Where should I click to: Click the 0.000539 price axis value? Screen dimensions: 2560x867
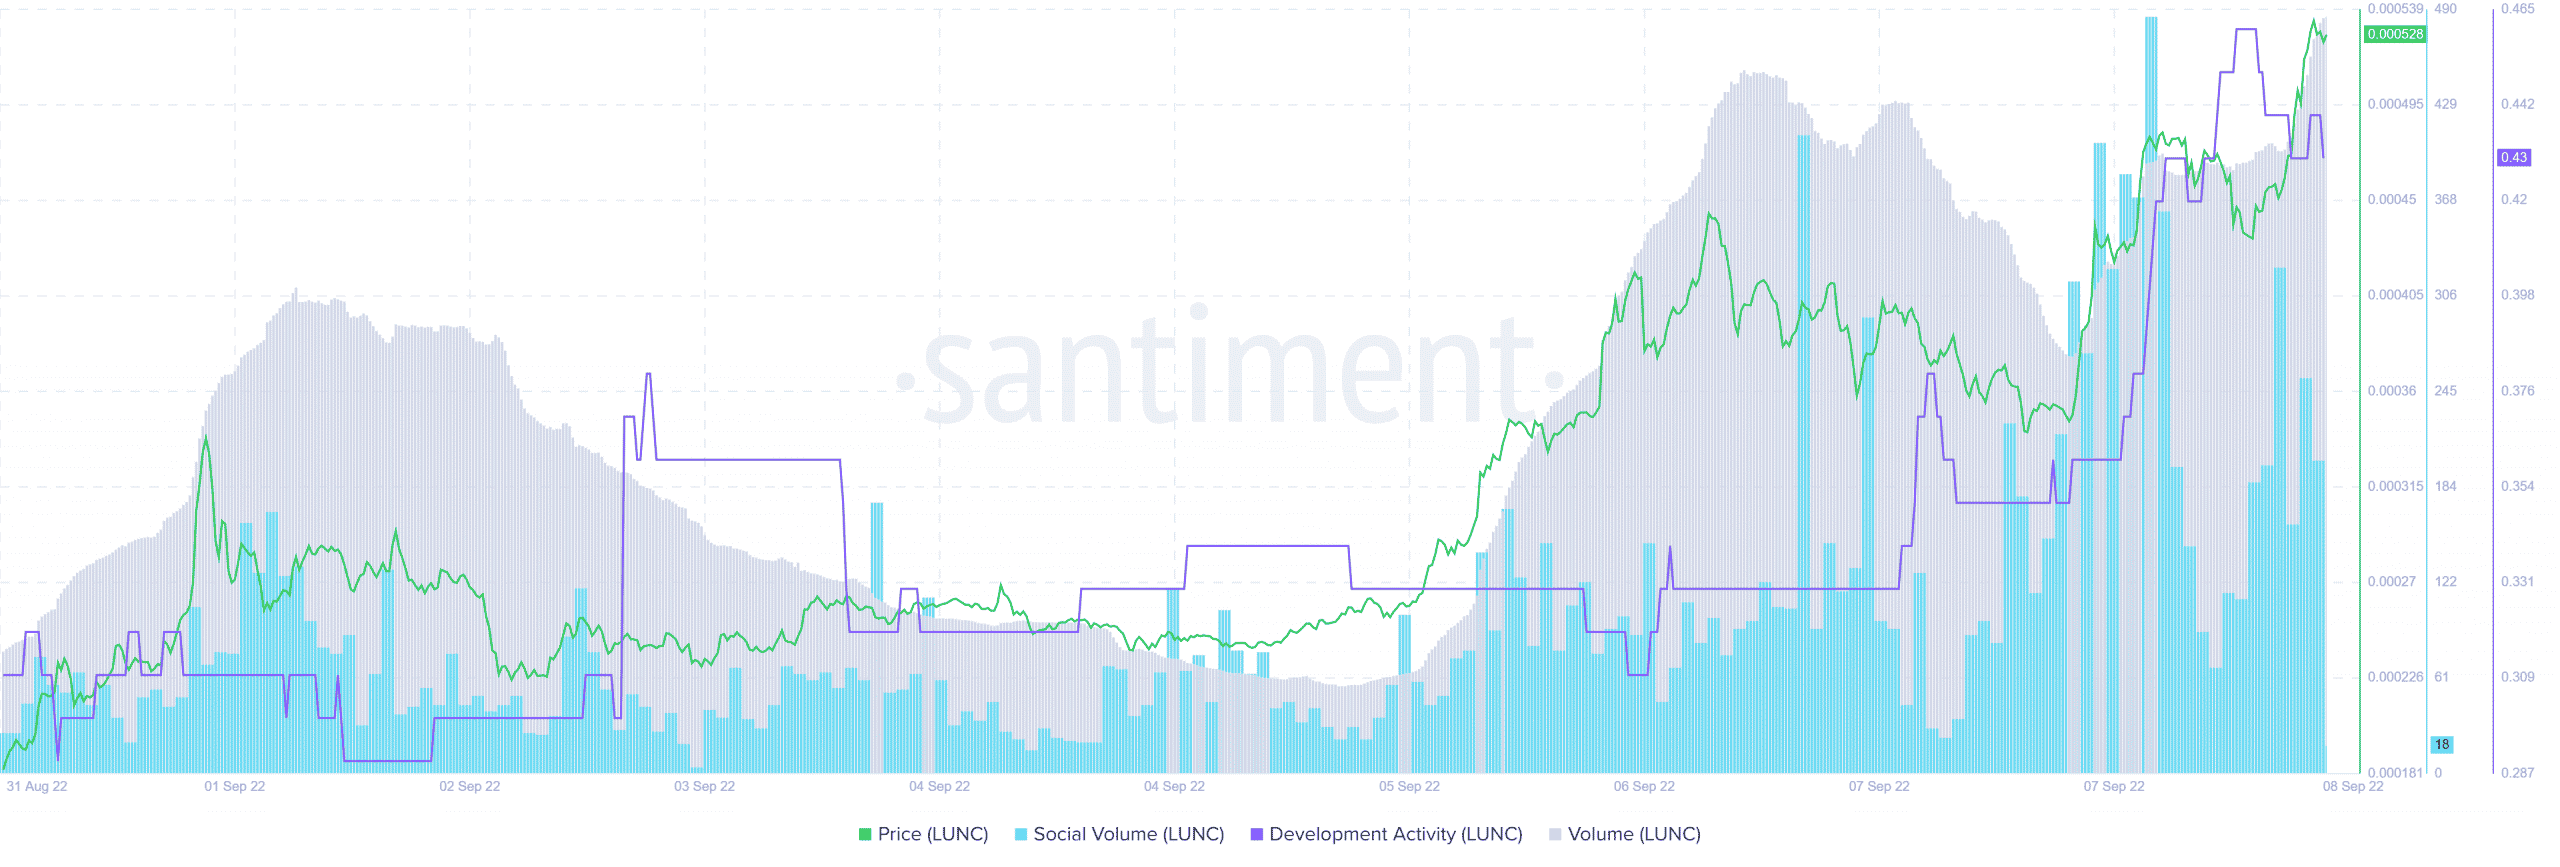click(x=2395, y=9)
